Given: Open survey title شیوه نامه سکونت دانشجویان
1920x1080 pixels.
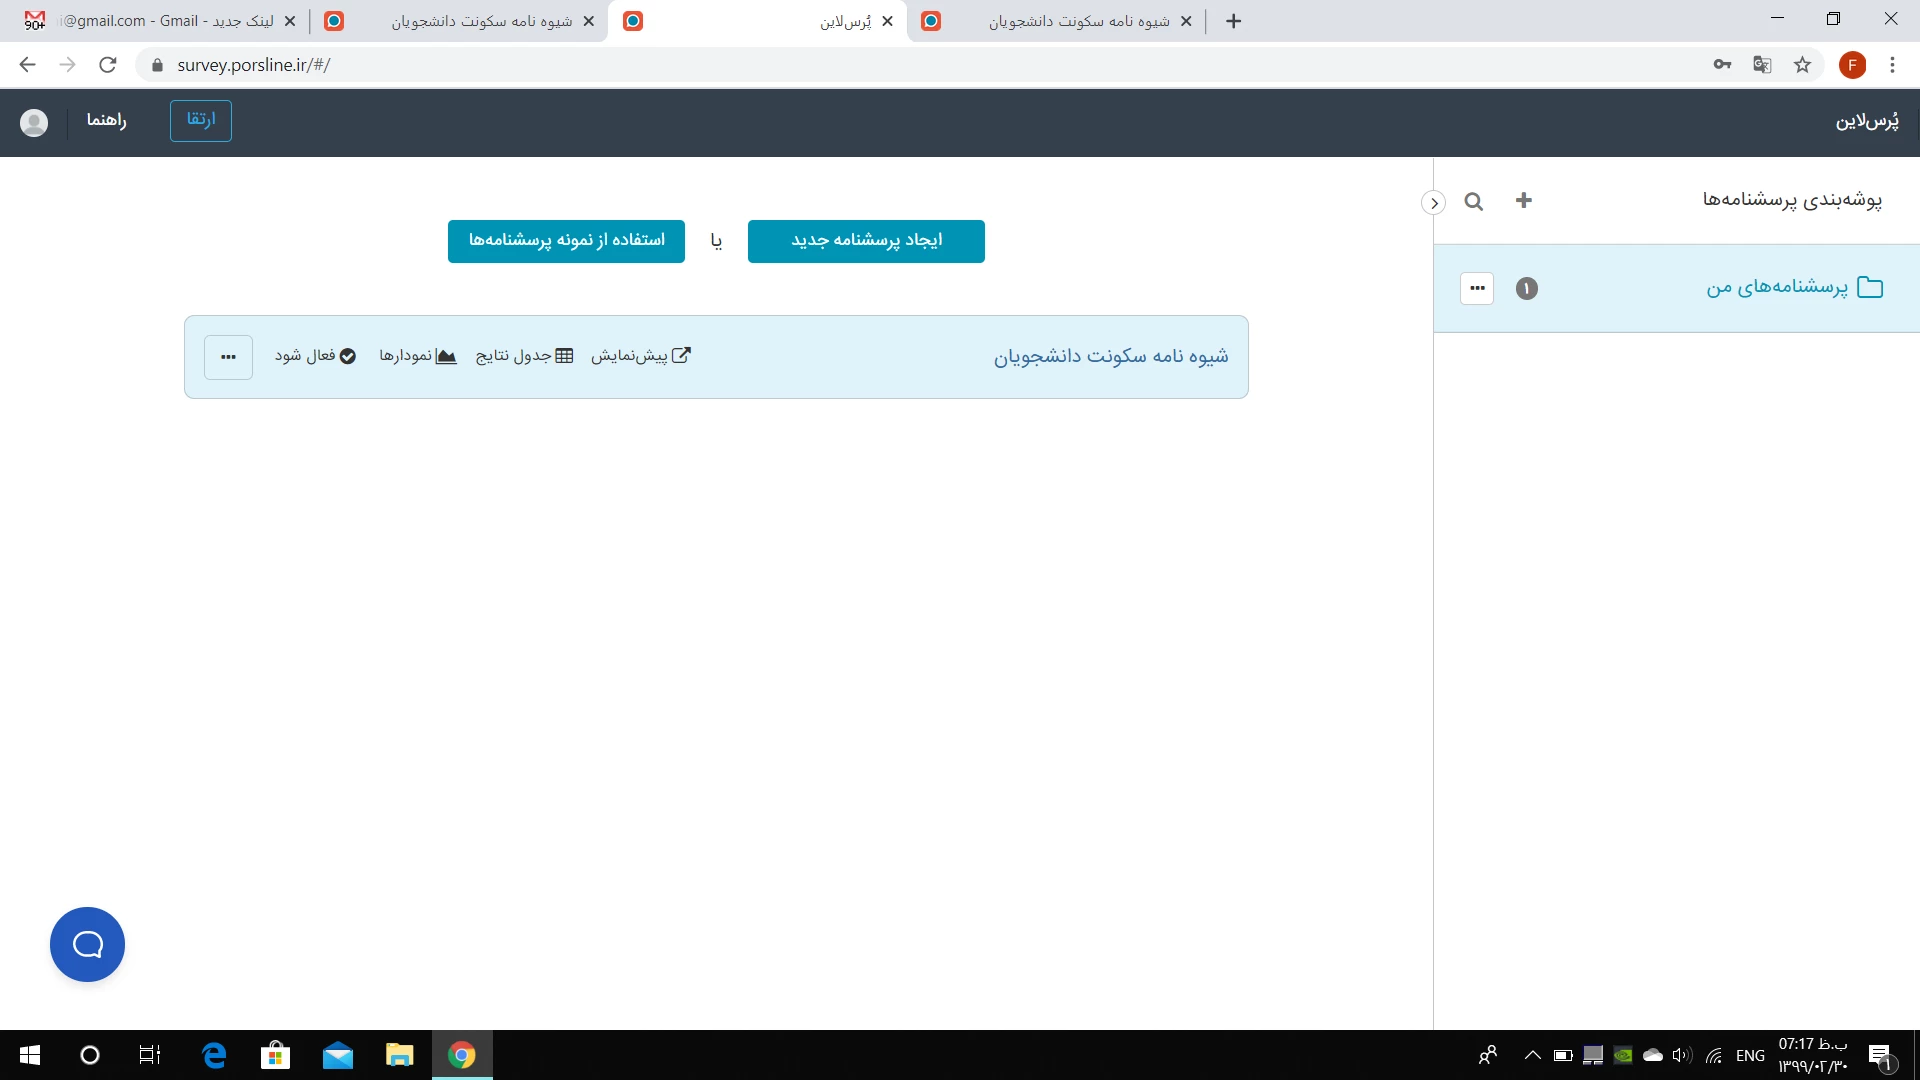Looking at the screenshot, I should (x=1110, y=357).
